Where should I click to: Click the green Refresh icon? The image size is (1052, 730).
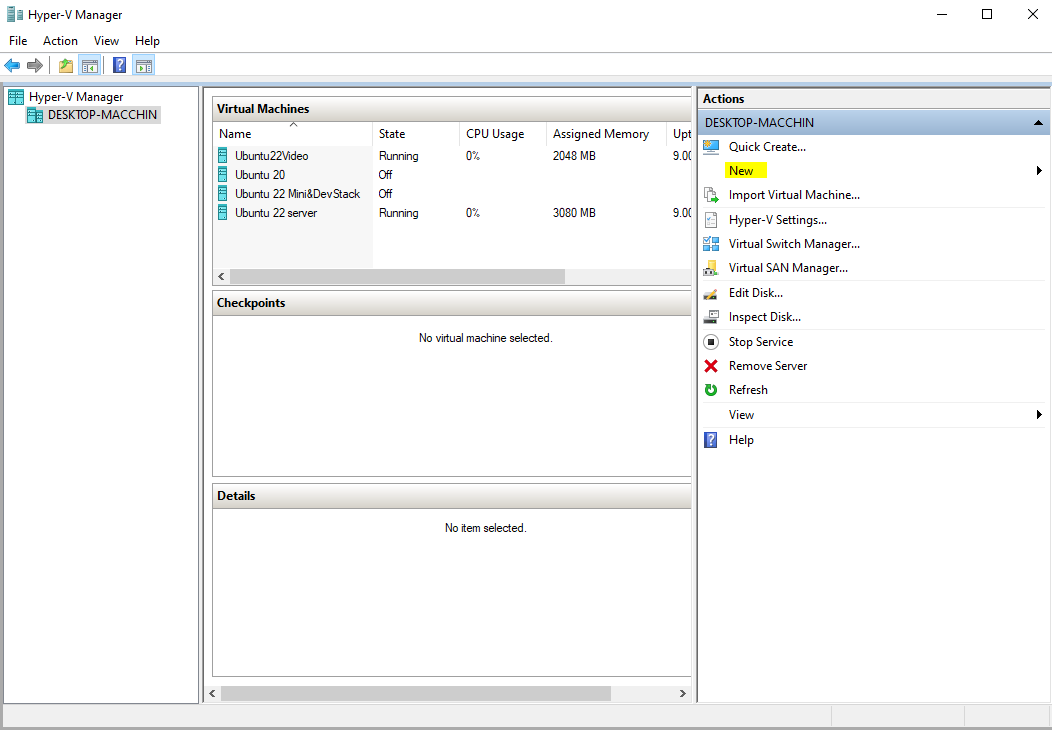(711, 390)
